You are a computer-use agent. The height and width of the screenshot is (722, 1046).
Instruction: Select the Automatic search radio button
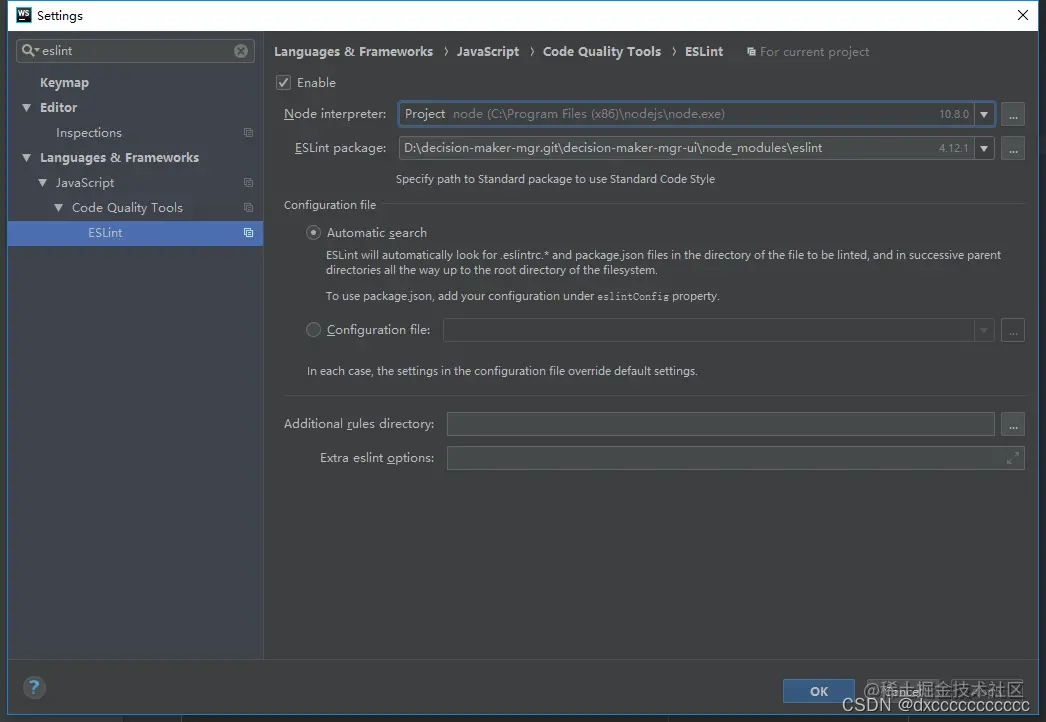pyautogui.click(x=313, y=232)
